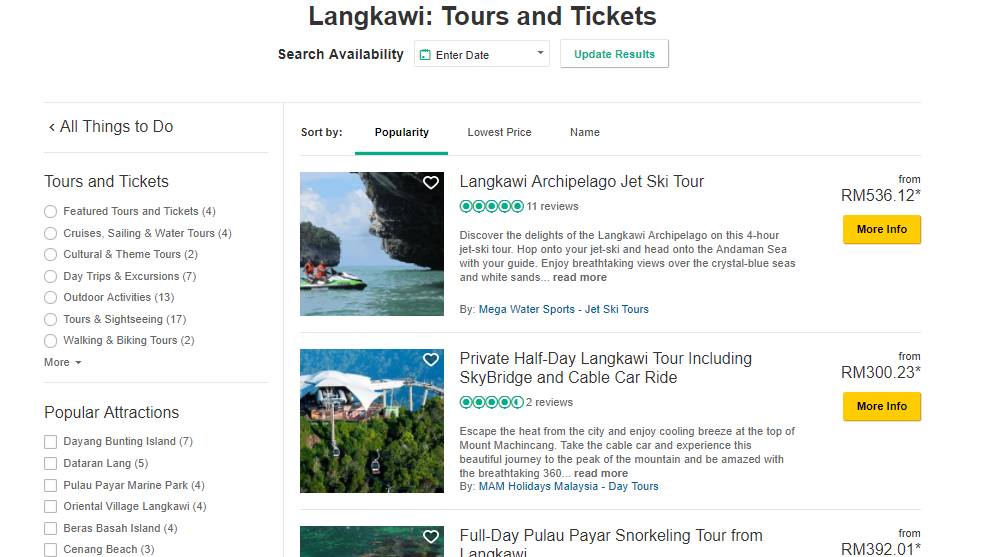Click the RM392.01 price
985x557 pixels.
click(x=881, y=549)
